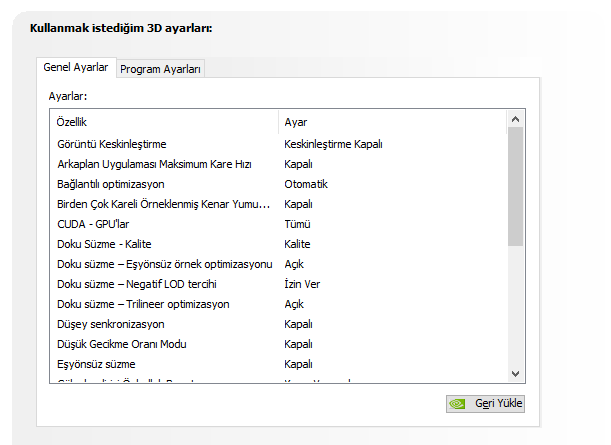Open the Negatif LOD tercihi İzin Ver value

coord(303,284)
